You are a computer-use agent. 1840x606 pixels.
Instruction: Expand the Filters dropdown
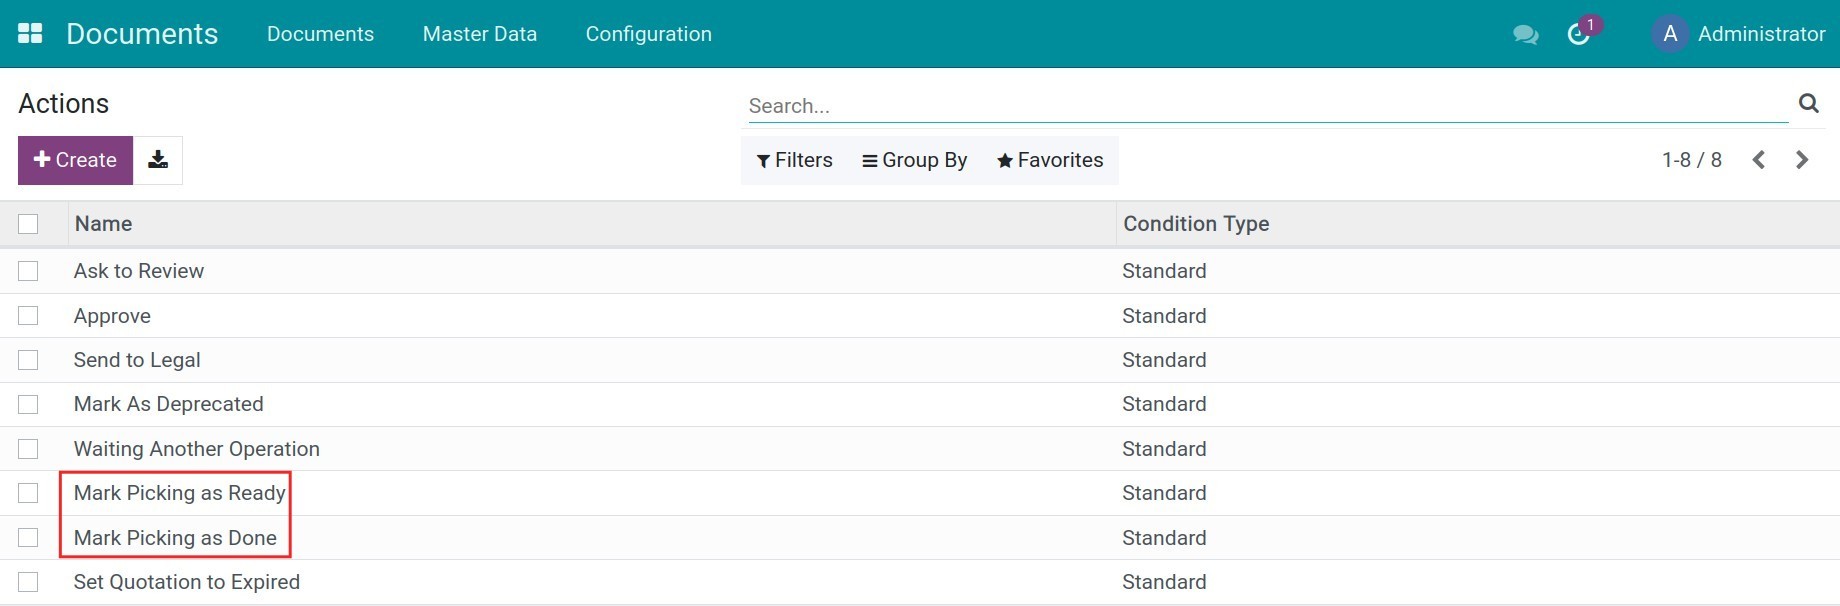(x=795, y=160)
